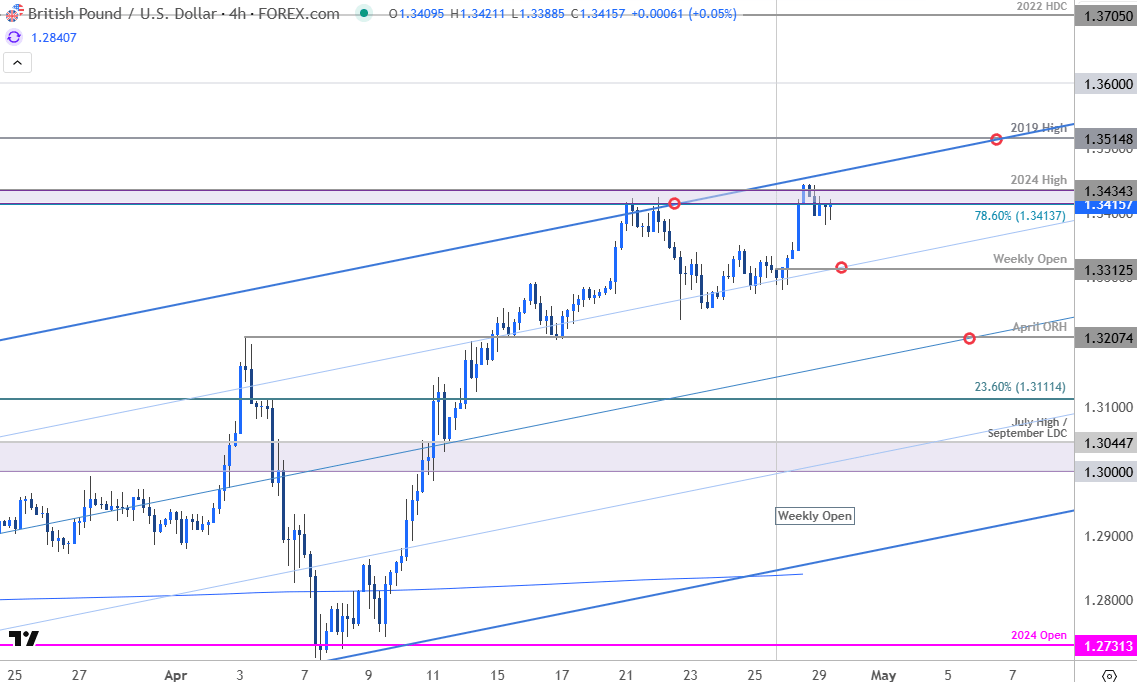Click the magenta 1.27313 price tag
The width and height of the screenshot is (1137, 682).
click(1107, 646)
